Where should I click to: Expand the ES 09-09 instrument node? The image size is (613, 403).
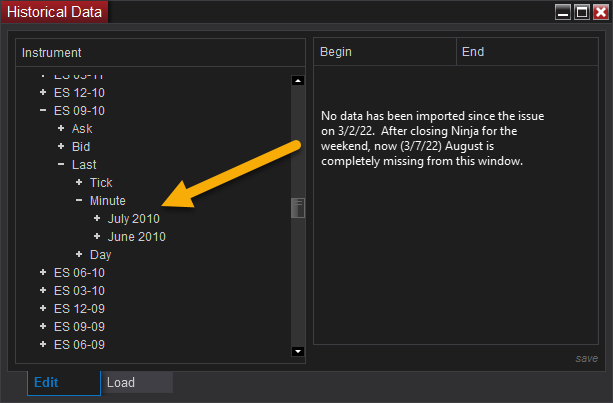coord(43,326)
